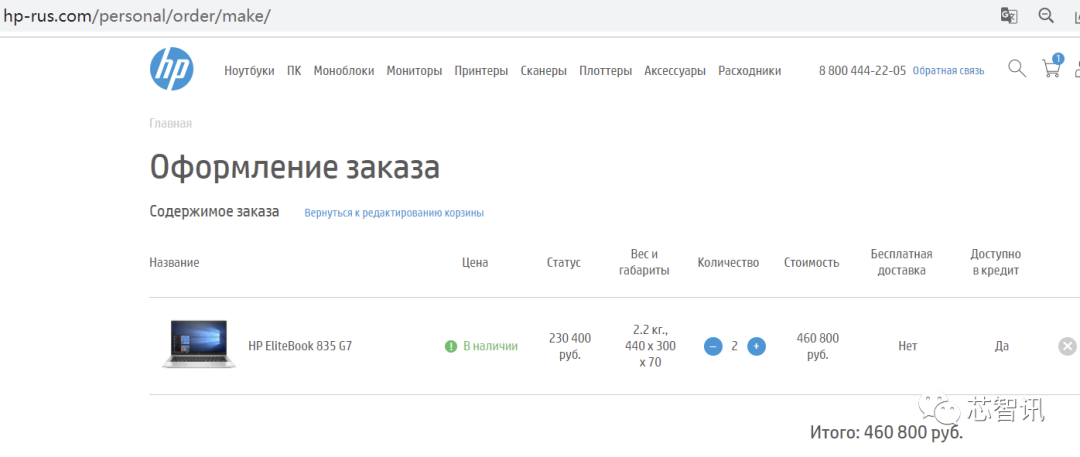This screenshot has height=457, width=1080.
Task: Open the site search magnifier icon
Action: [1017, 68]
